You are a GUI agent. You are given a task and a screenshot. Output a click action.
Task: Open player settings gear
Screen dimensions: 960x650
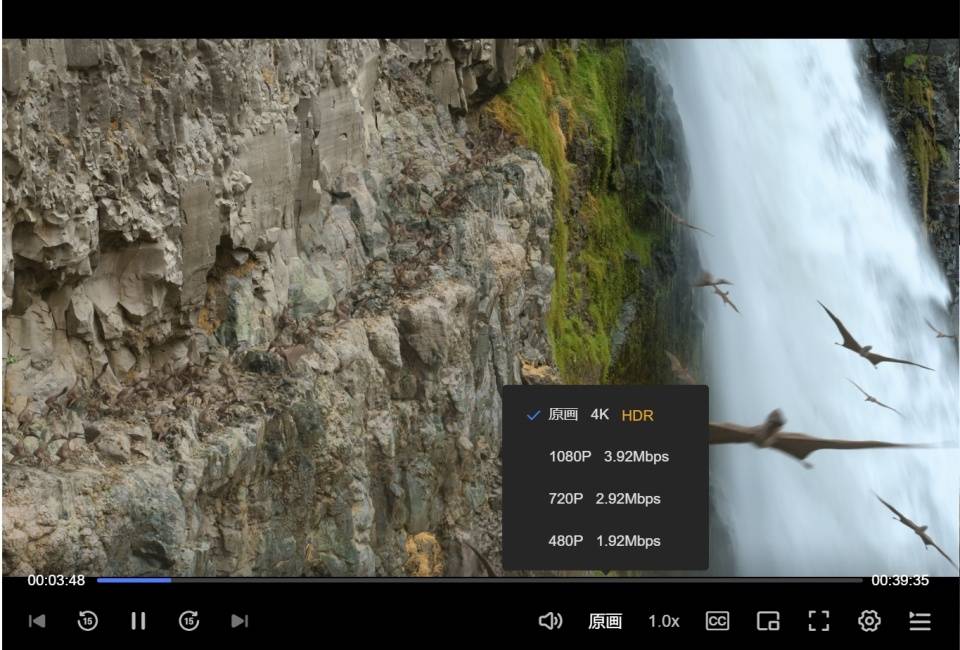pyautogui.click(x=869, y=621)
